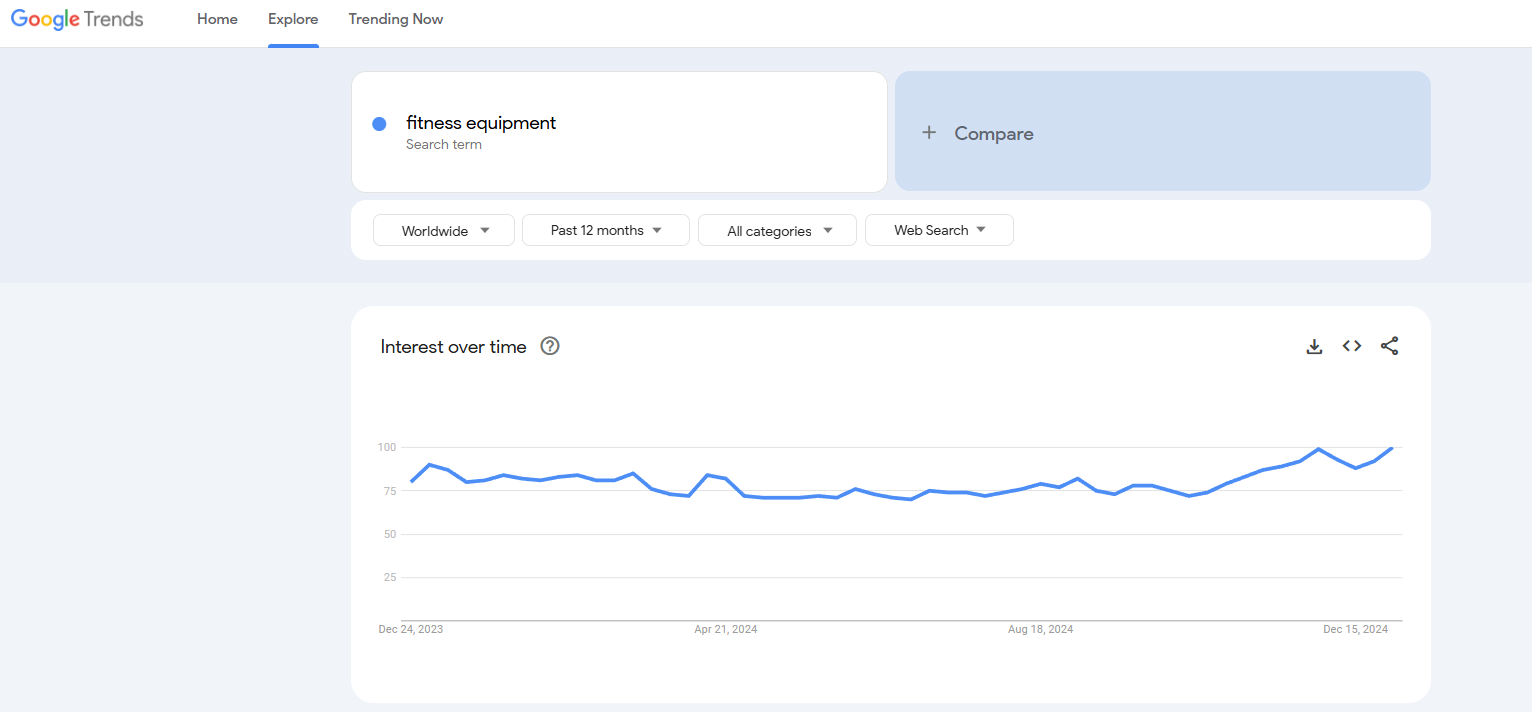Download the interest over time CSV
Screen dimensions: 1532x712
click(x=1314, y=346)
